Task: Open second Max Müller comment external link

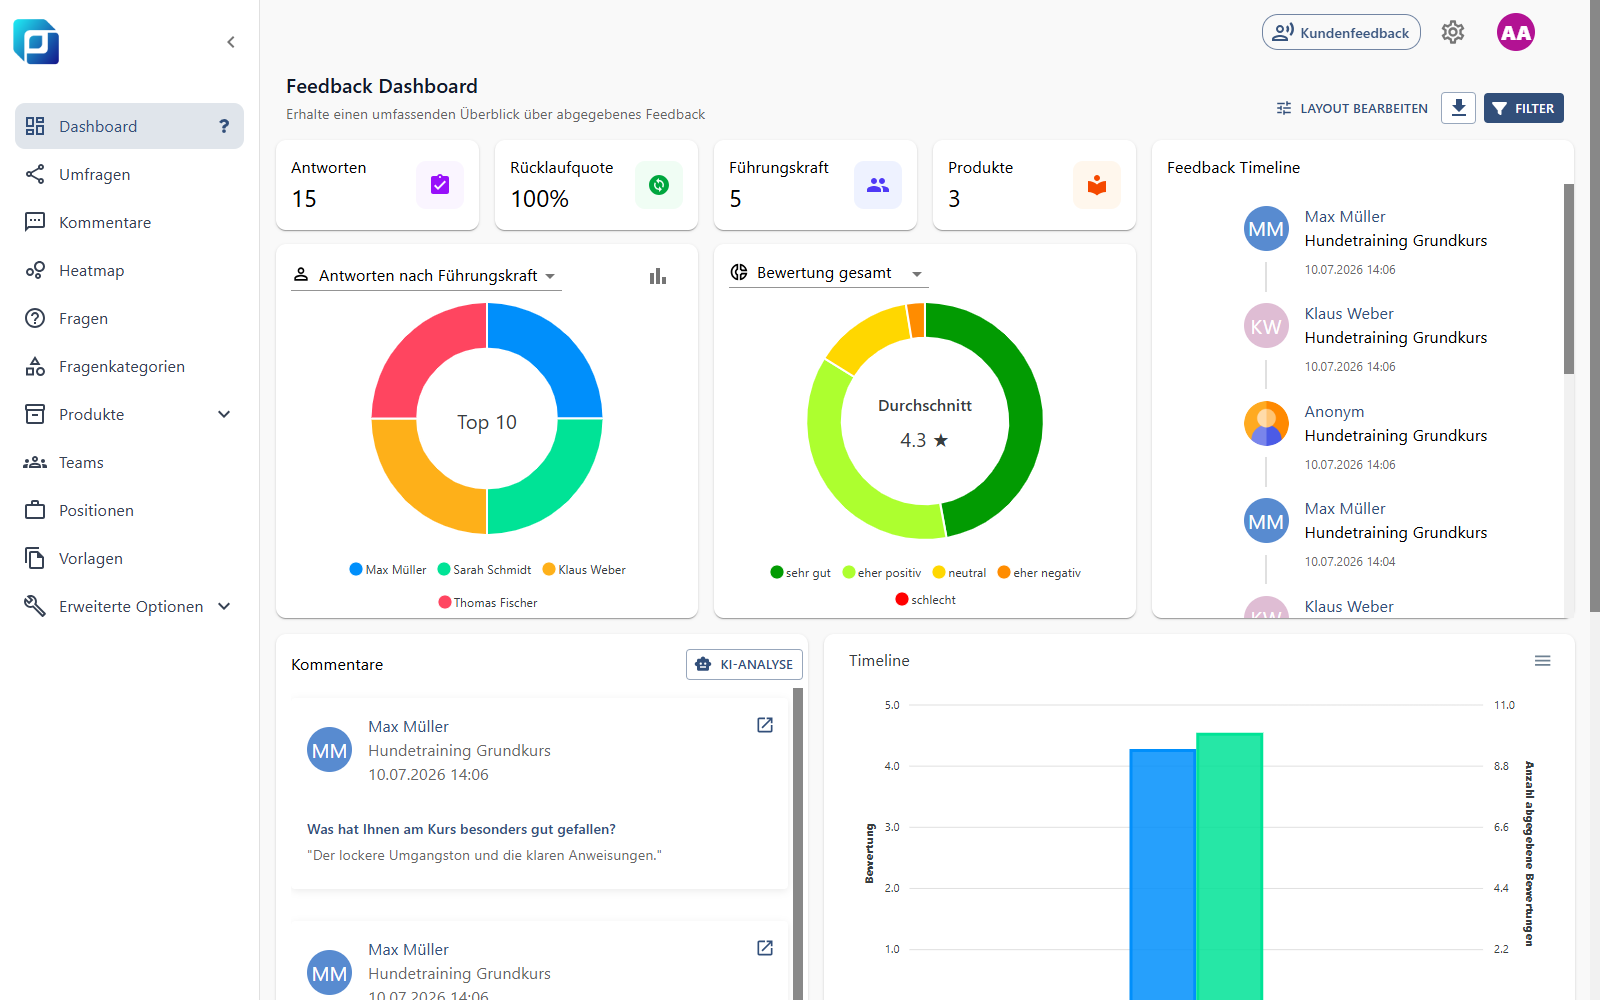Action: point(765,948)
